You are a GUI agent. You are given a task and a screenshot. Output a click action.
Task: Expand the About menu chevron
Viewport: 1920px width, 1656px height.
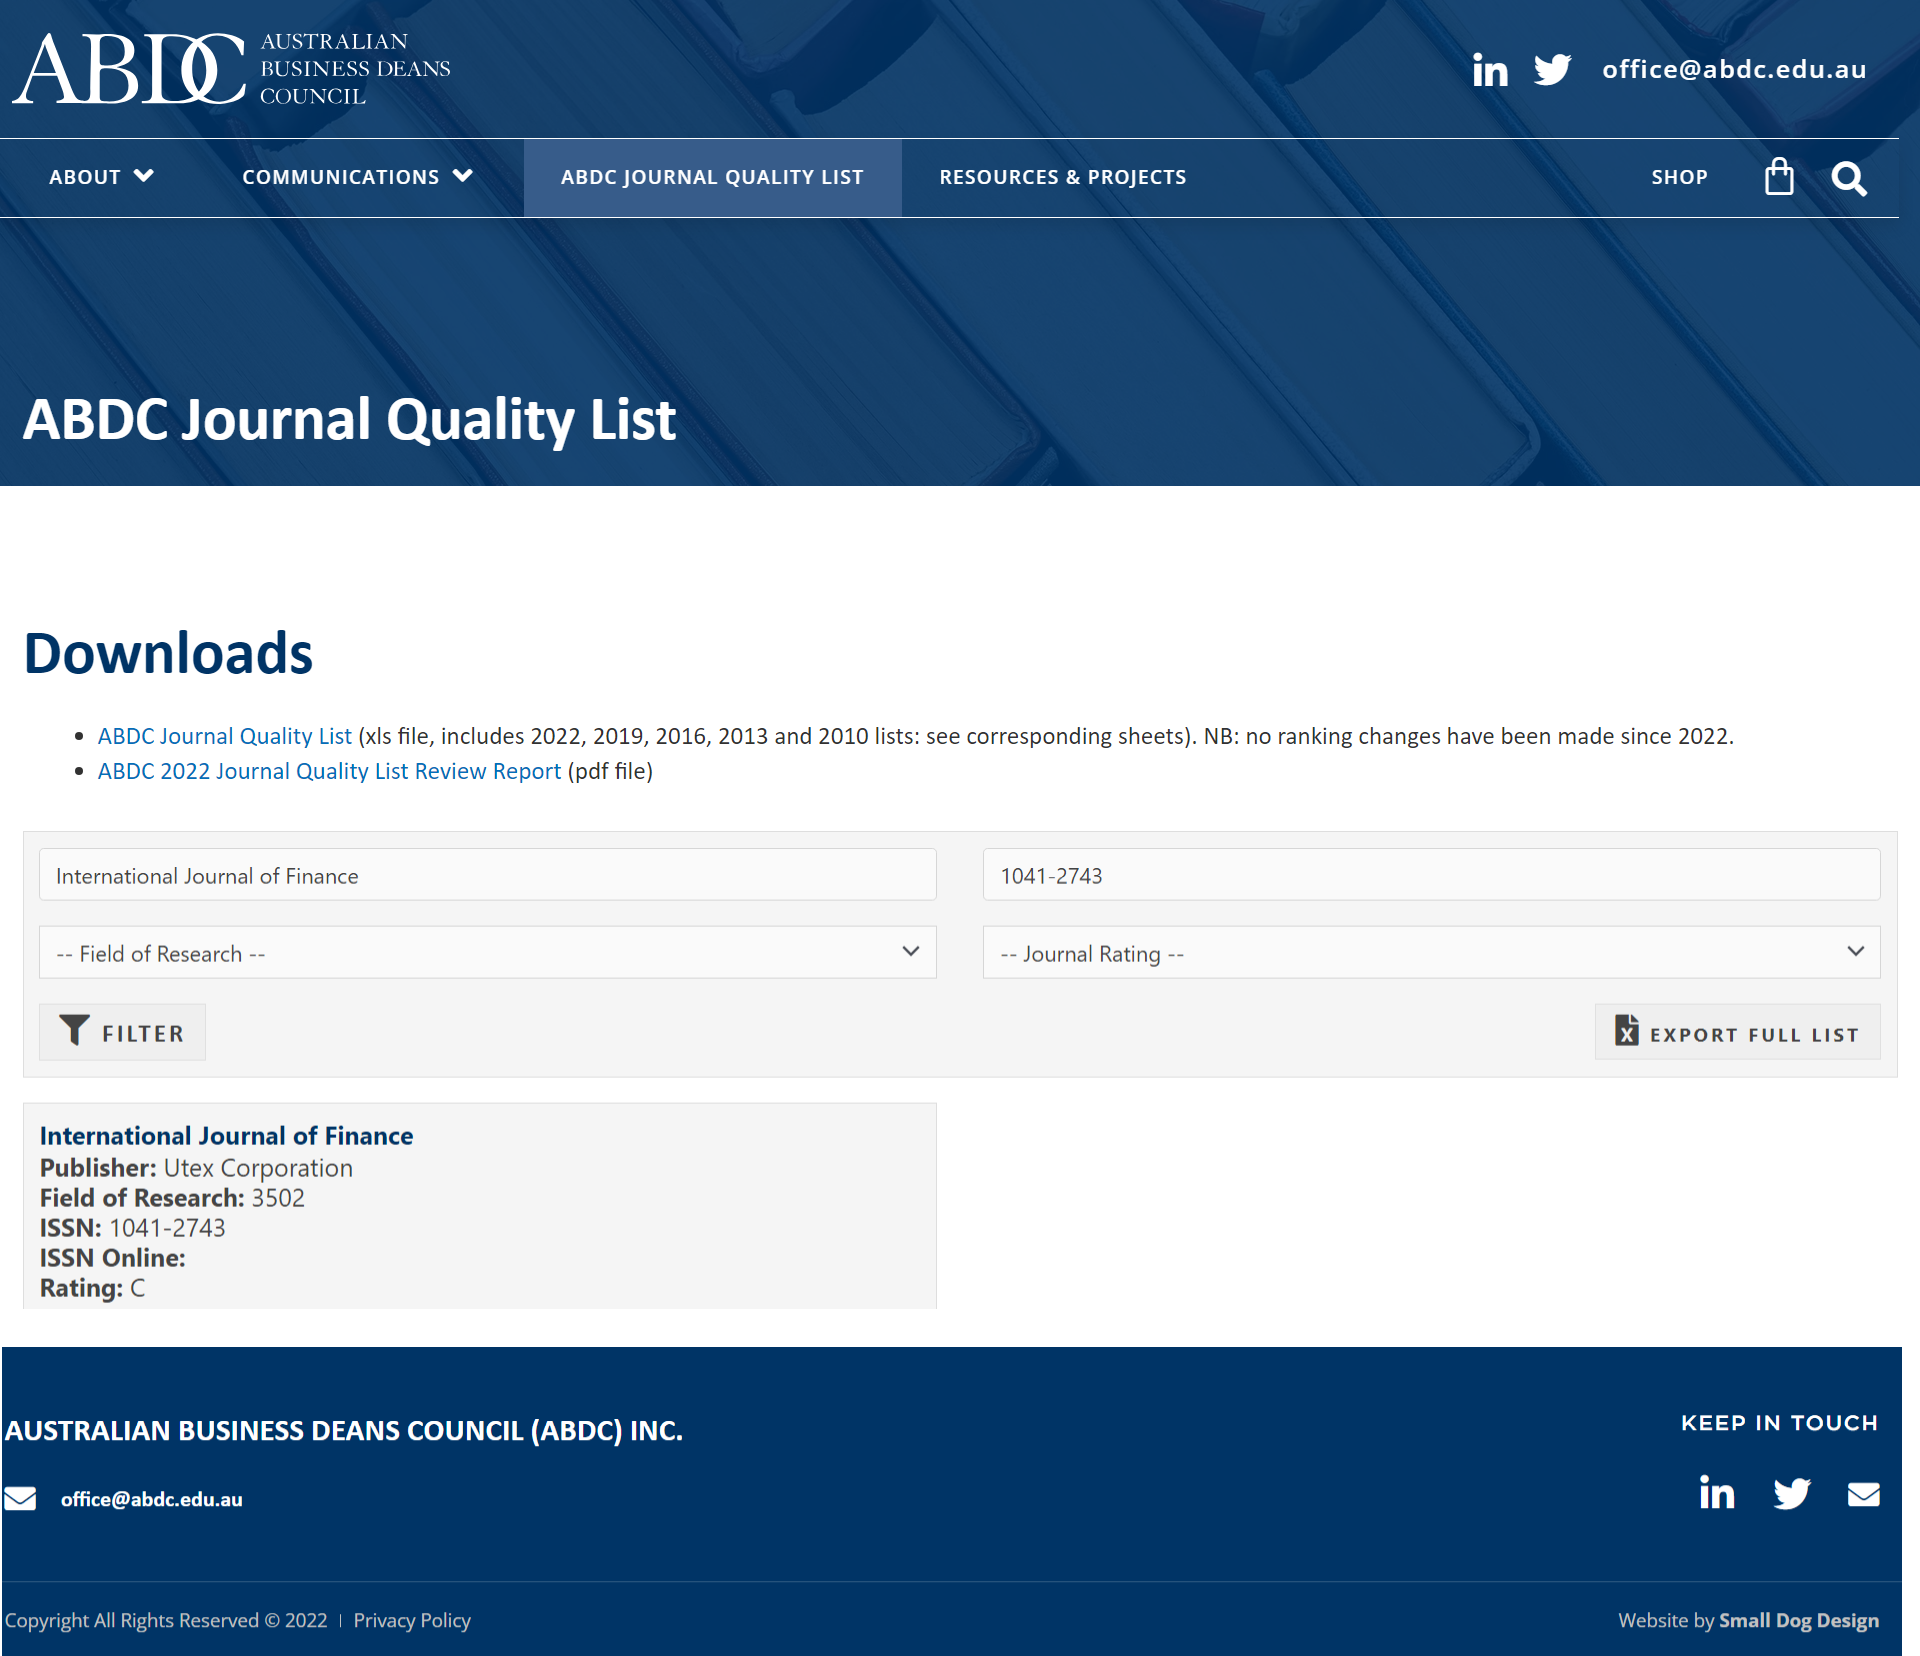coord(144,176)
